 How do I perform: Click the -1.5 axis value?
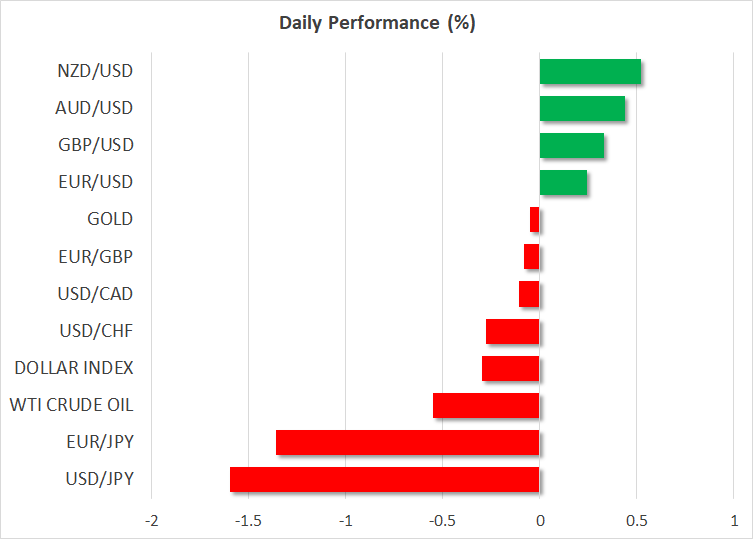pos(247,520)
